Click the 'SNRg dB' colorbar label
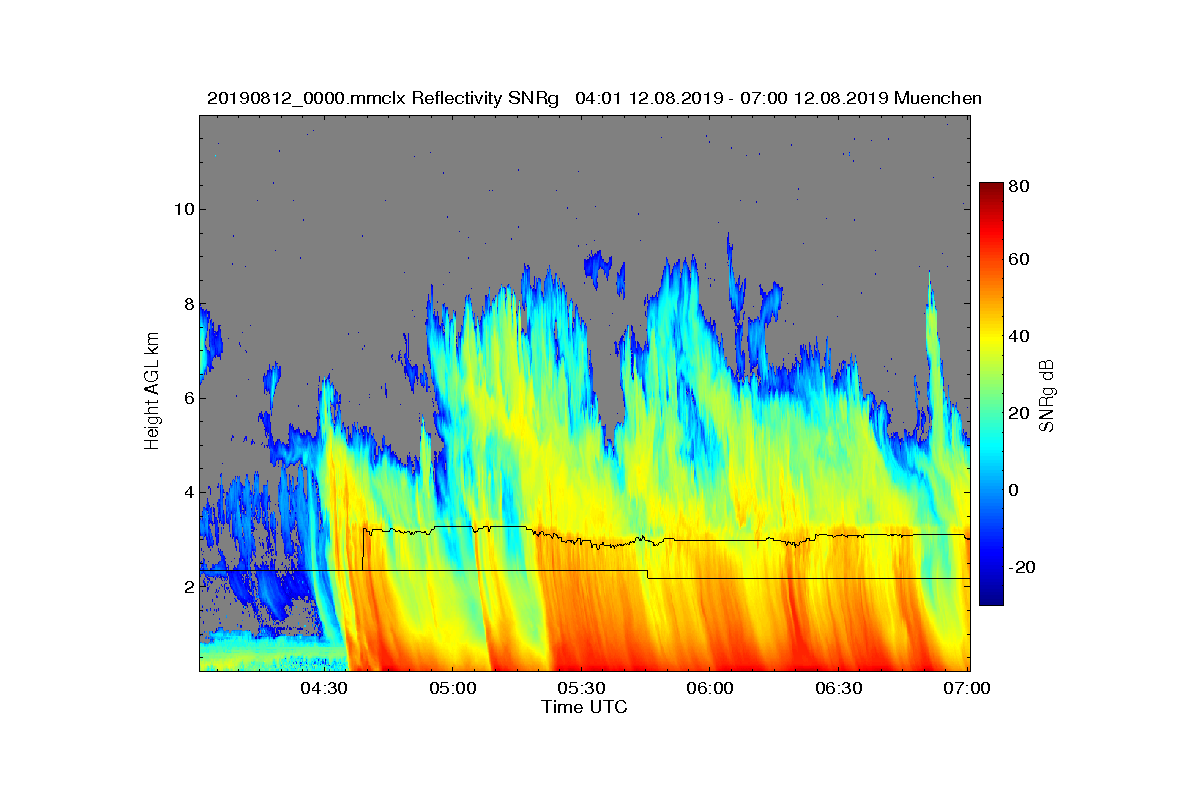The image size is (1200, 800). click(x=1048, y=395)
